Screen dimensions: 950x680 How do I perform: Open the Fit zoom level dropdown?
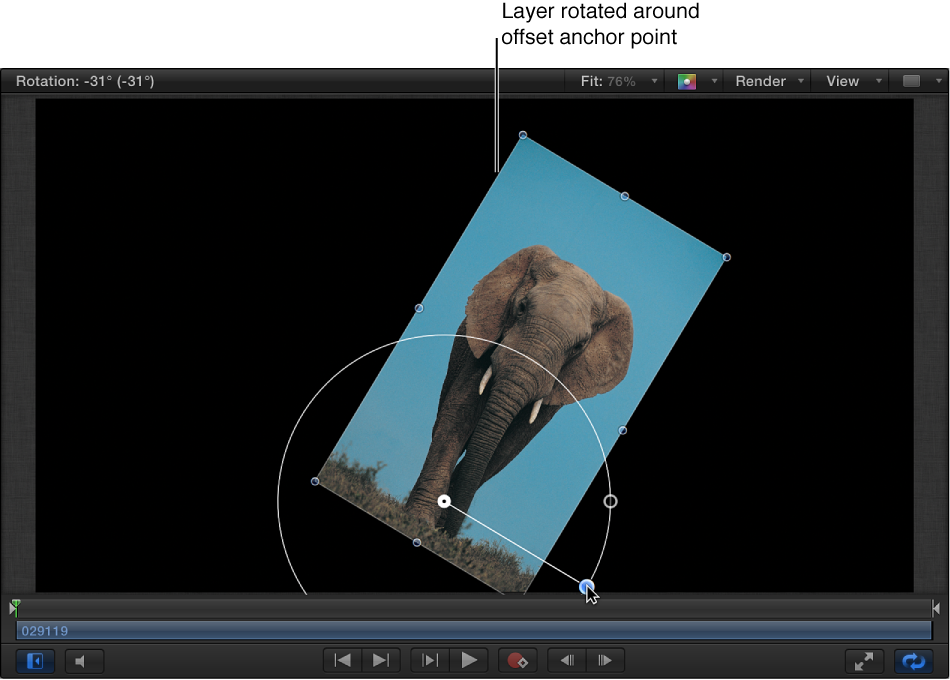(655, 80)
